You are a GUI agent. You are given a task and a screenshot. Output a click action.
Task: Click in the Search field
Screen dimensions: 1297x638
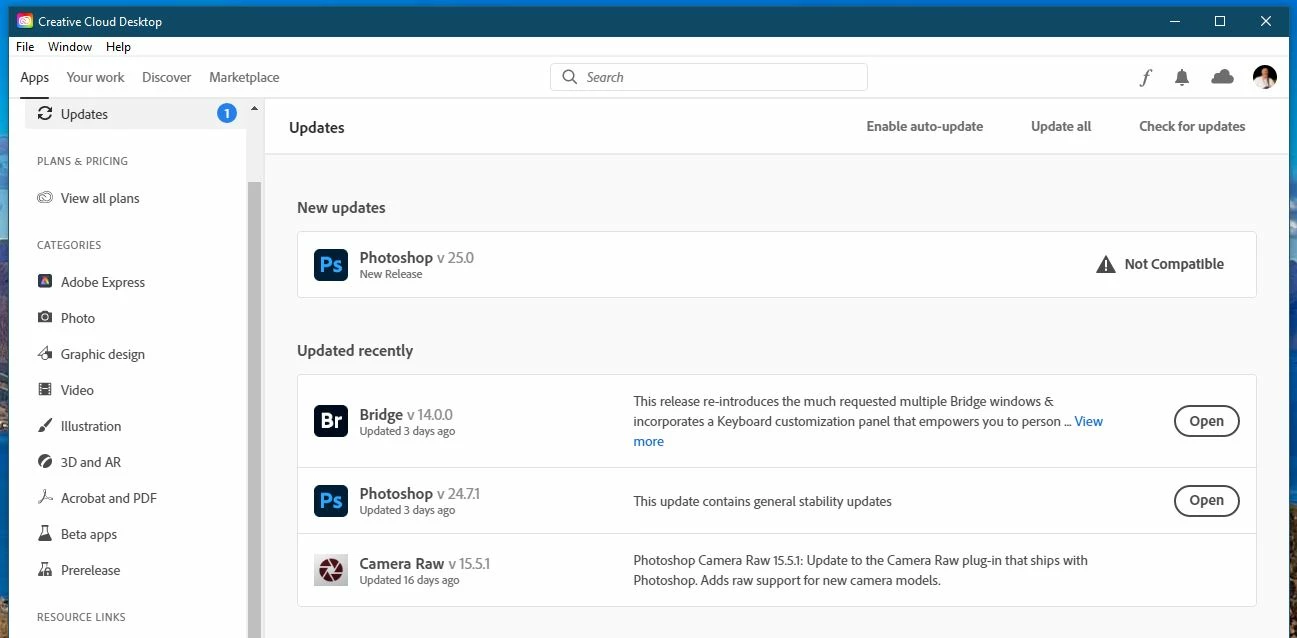point(709,77)
